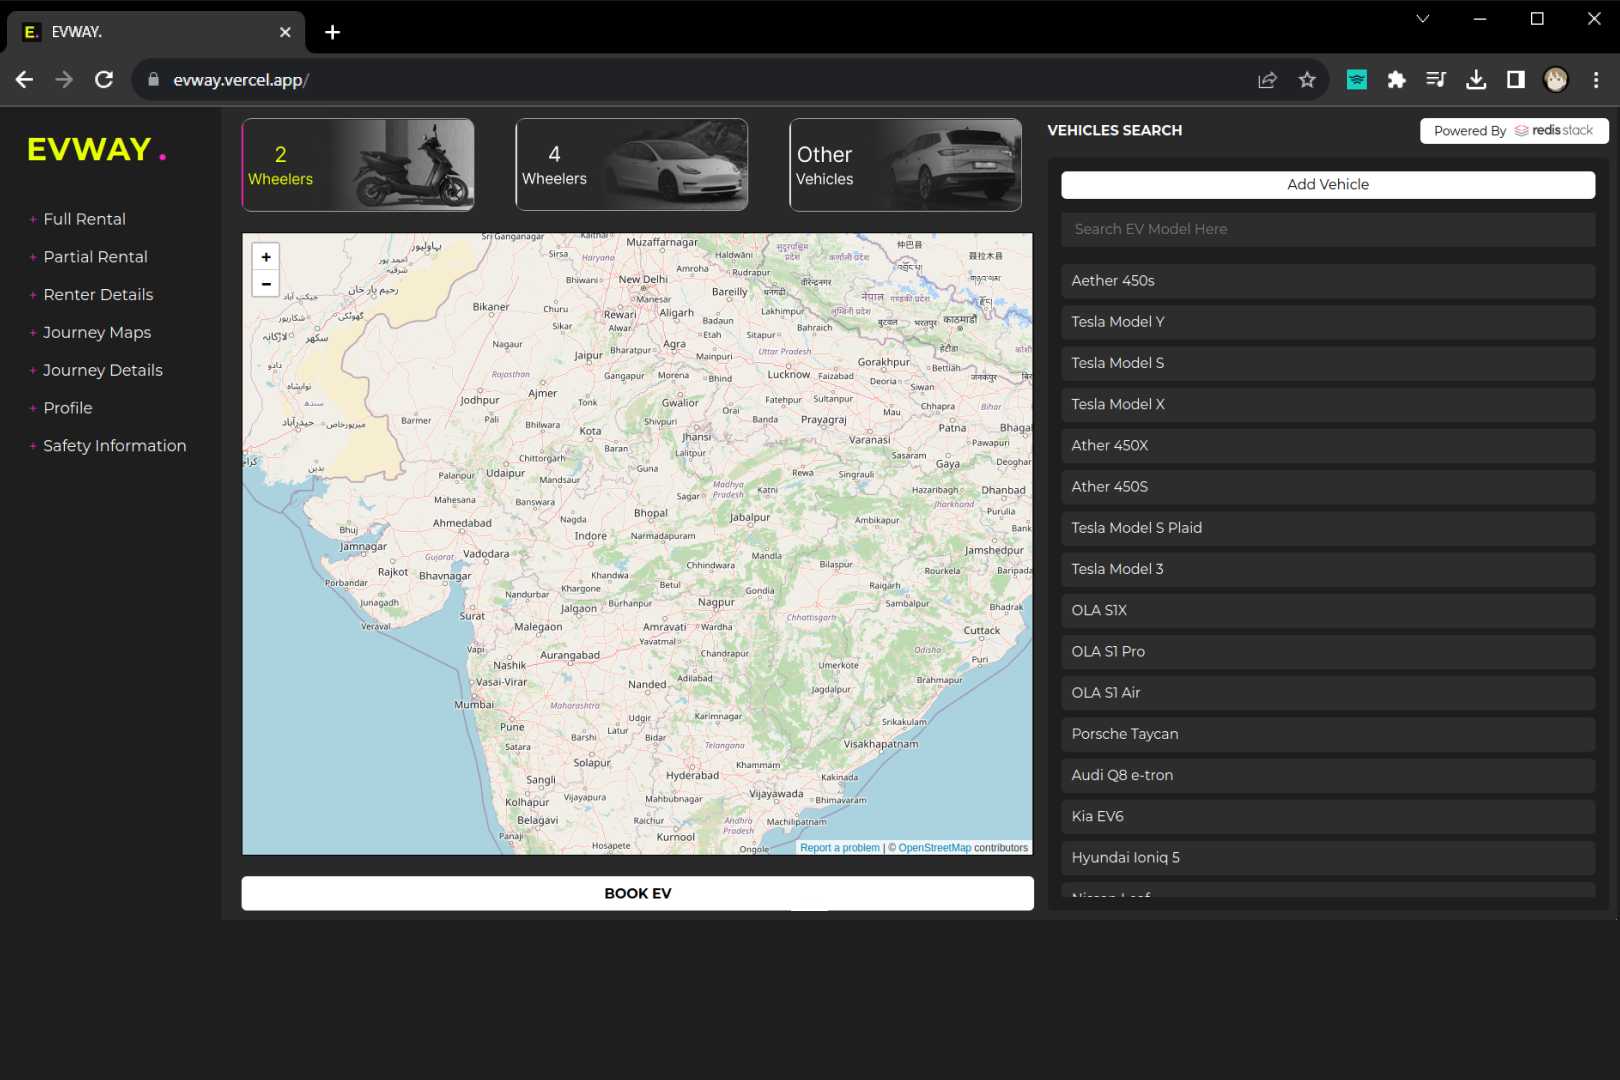Zoom out on the map

pos(266,284)
